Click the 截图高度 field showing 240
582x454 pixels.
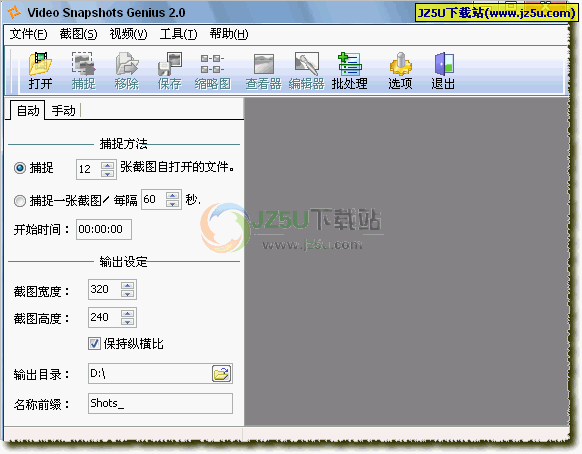104,317
